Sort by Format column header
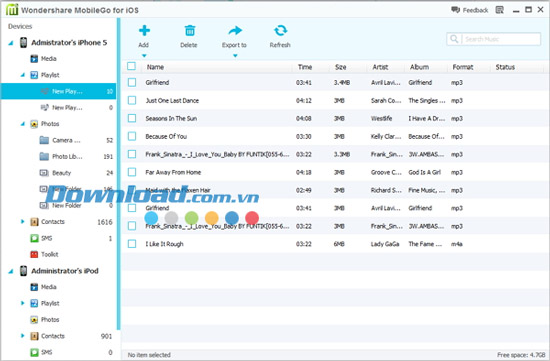This screenshot has height=361, width=550. pyautogui.click(x=463, y=67)
